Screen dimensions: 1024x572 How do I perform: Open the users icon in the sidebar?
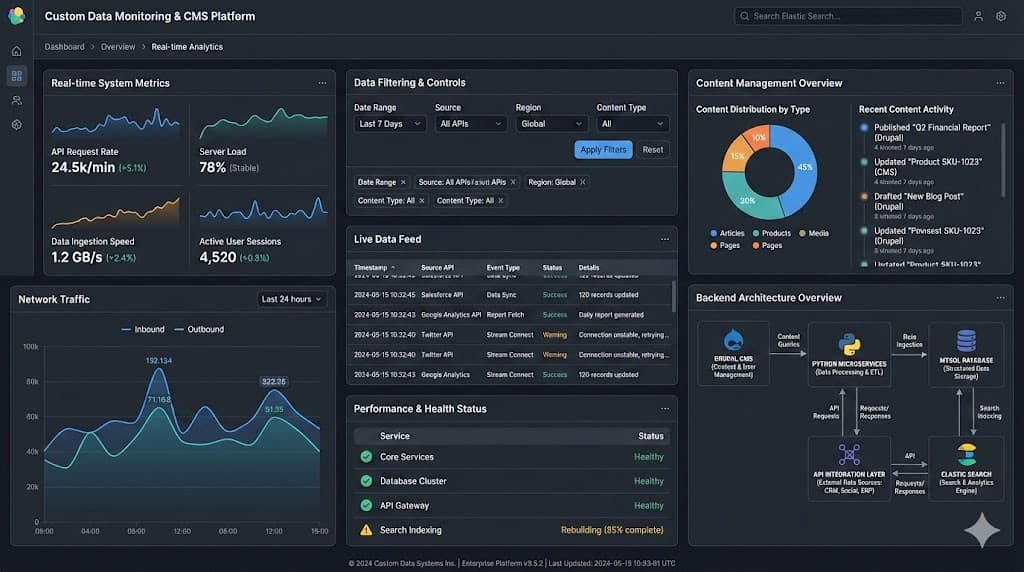point(16,100)
